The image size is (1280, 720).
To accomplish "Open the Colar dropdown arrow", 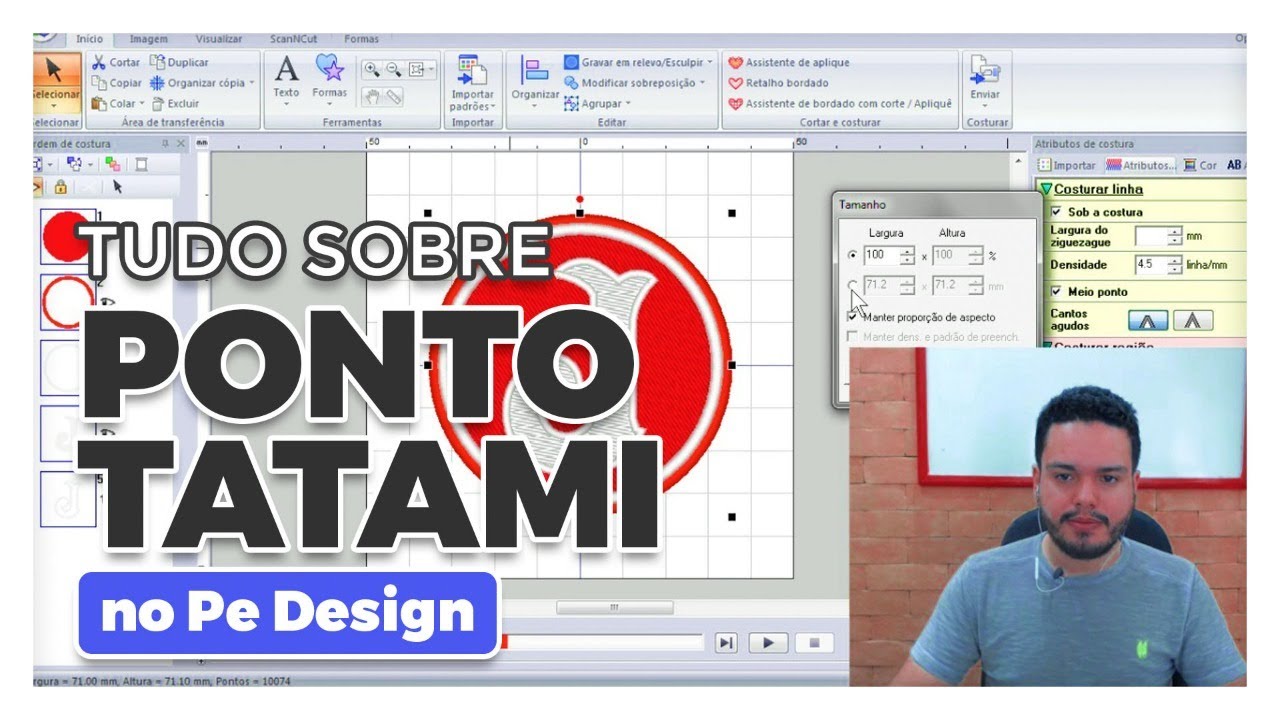I will [142, 103].
